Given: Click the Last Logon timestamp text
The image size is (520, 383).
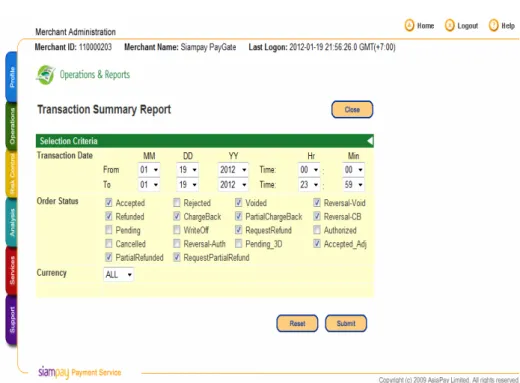Looking at the screenshot, I should (322, 47).
